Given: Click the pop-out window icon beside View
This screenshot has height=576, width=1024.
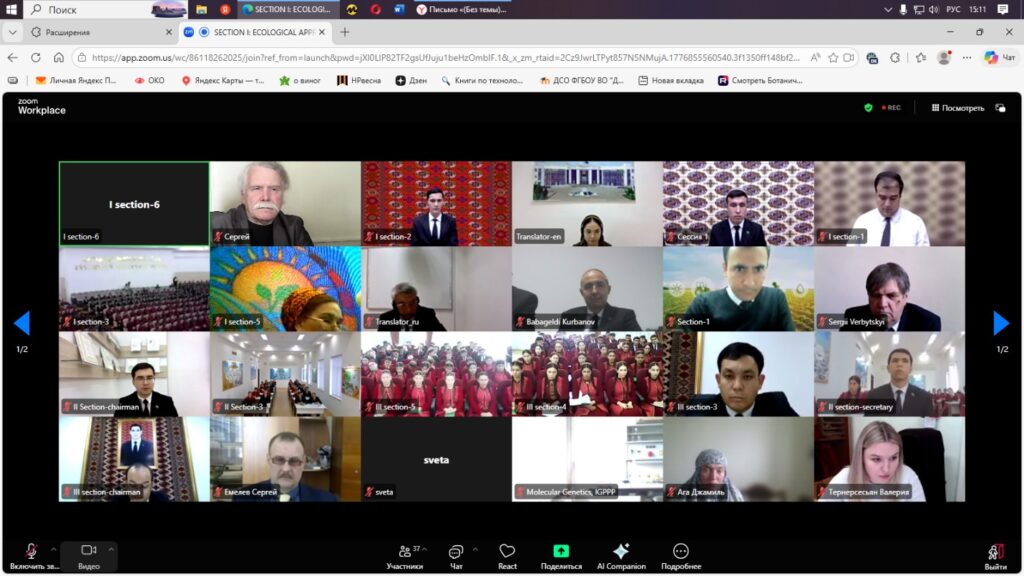Looking at the screenshot, I should (1000, 108).
